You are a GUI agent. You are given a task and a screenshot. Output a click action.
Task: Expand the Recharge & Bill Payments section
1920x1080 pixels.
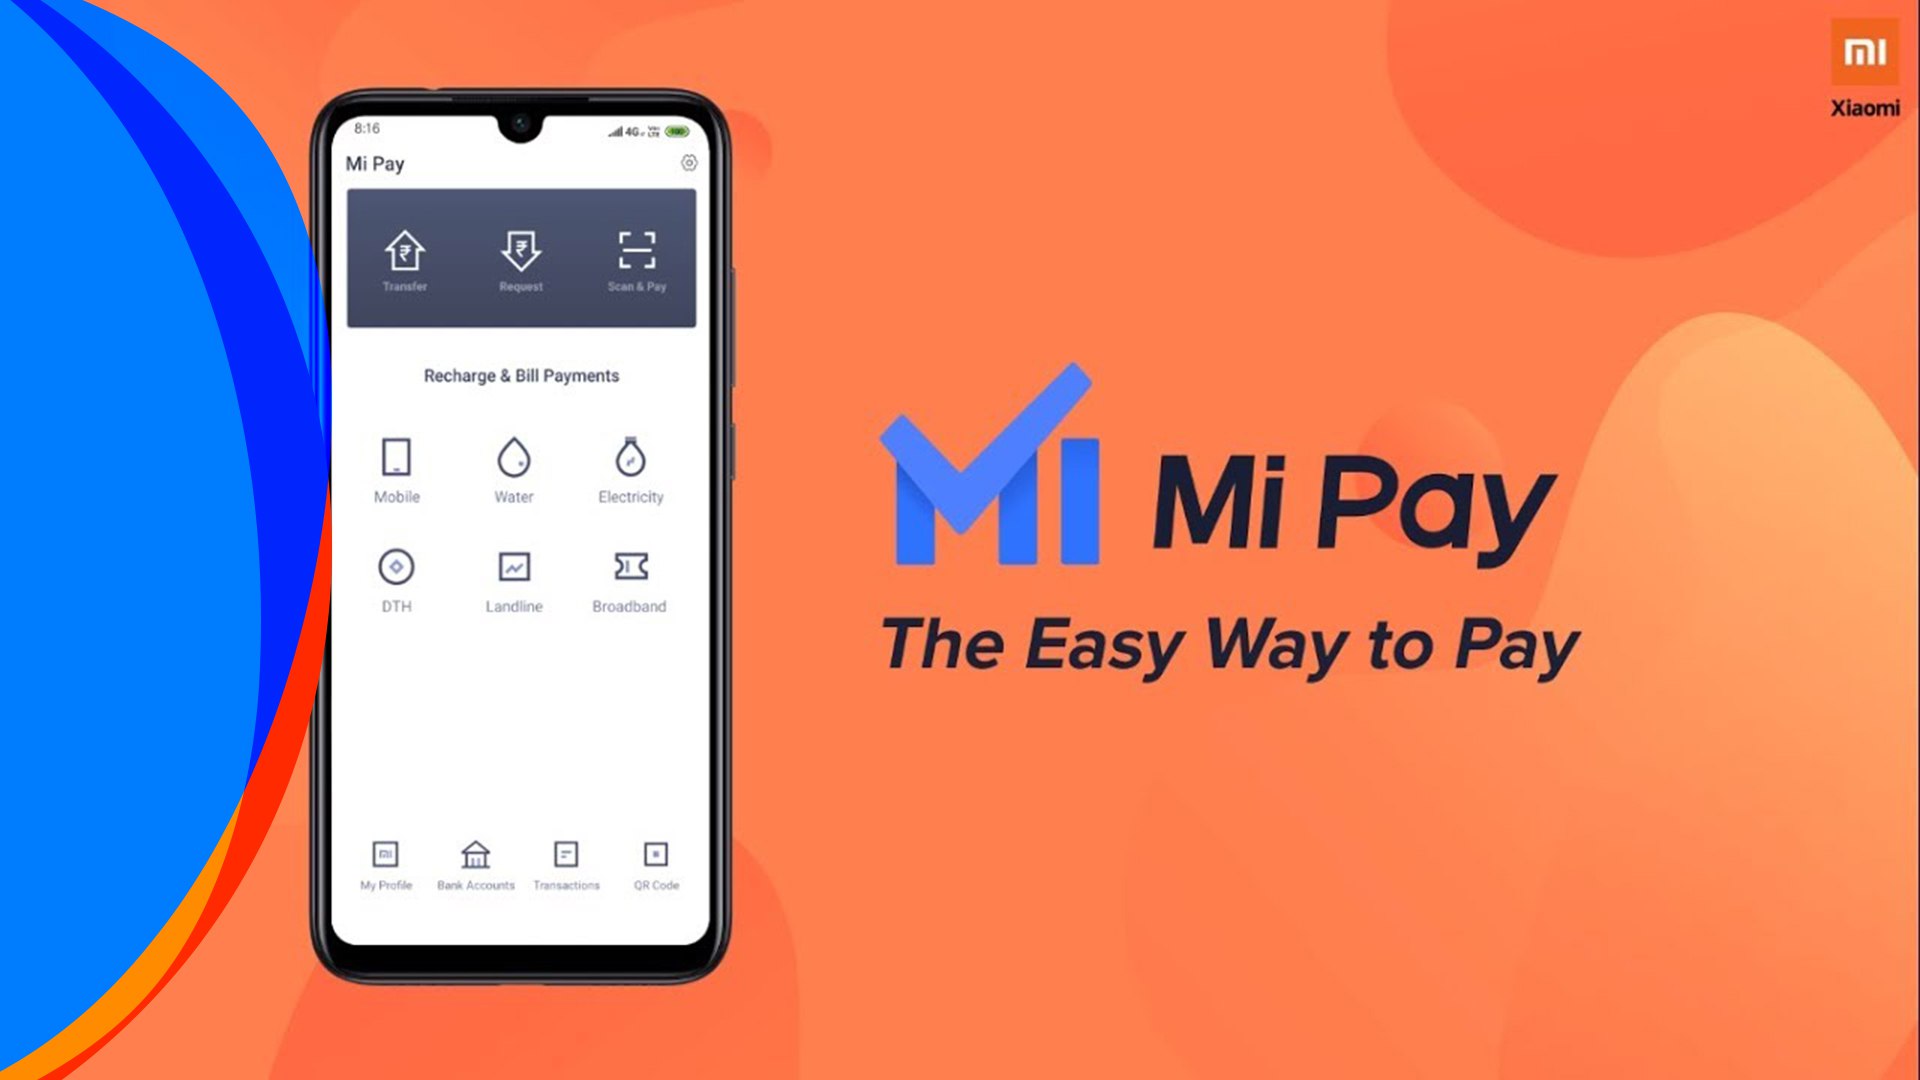click(x=521, y=376)
